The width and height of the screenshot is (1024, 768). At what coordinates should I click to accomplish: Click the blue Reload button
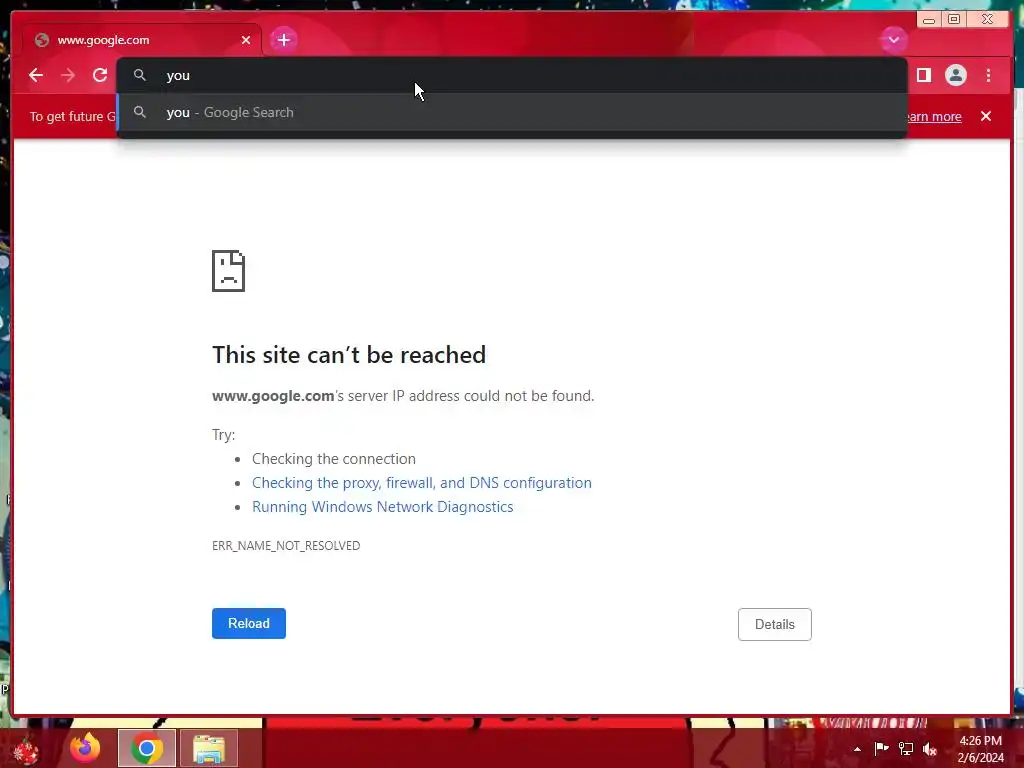point(249,624)
